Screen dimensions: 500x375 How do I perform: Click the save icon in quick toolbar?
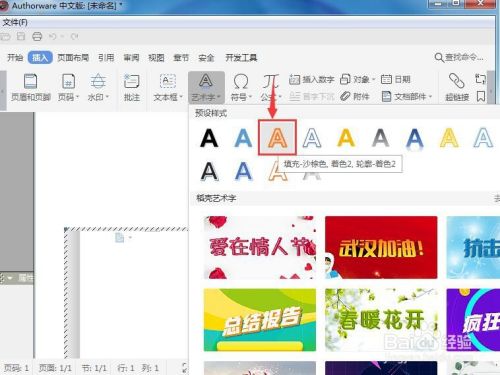[x=21, y=36]
